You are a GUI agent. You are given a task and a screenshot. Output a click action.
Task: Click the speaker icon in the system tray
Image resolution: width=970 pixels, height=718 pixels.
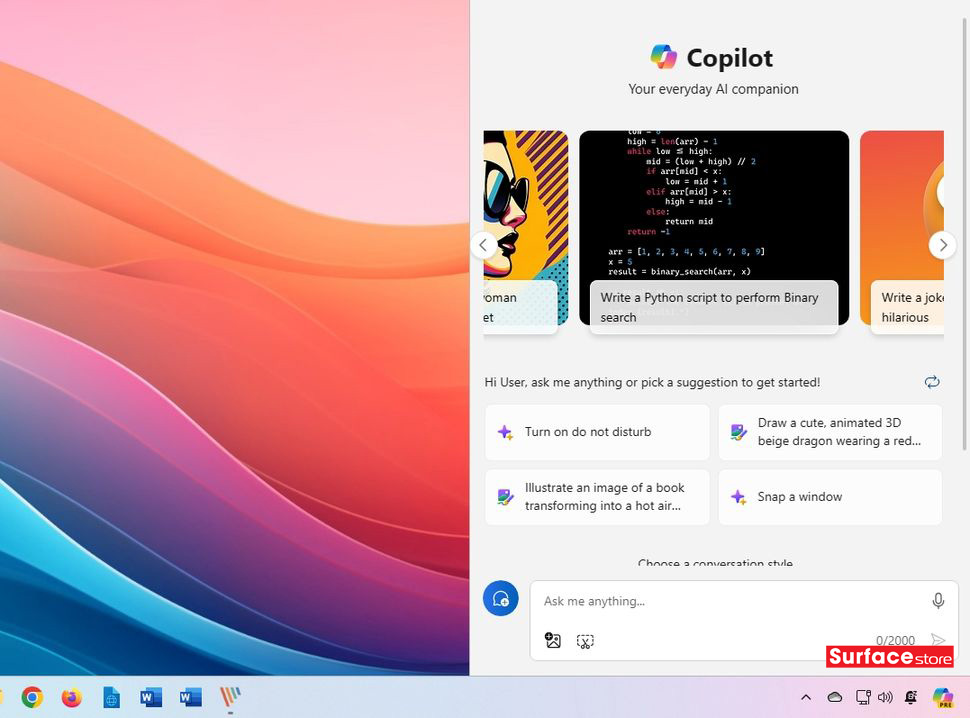click(885, 697)
